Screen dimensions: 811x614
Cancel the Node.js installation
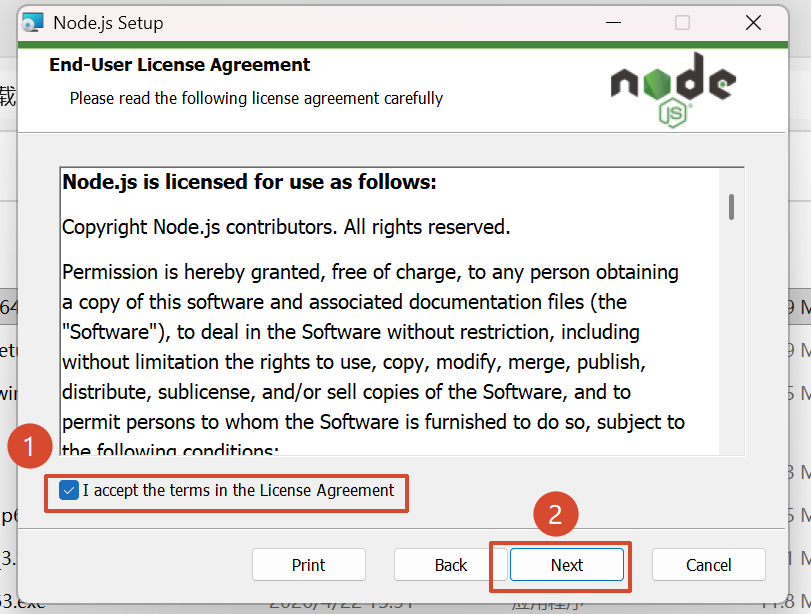tap(708, 565)
